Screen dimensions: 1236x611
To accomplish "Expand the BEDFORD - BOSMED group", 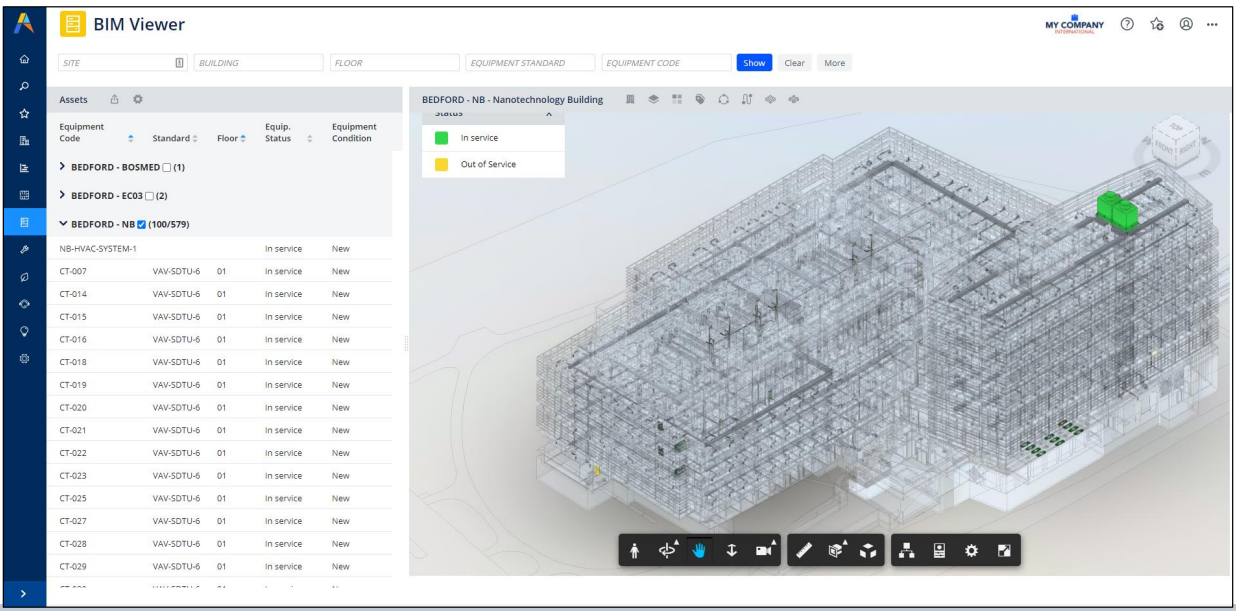I will [x=64, y=165].
